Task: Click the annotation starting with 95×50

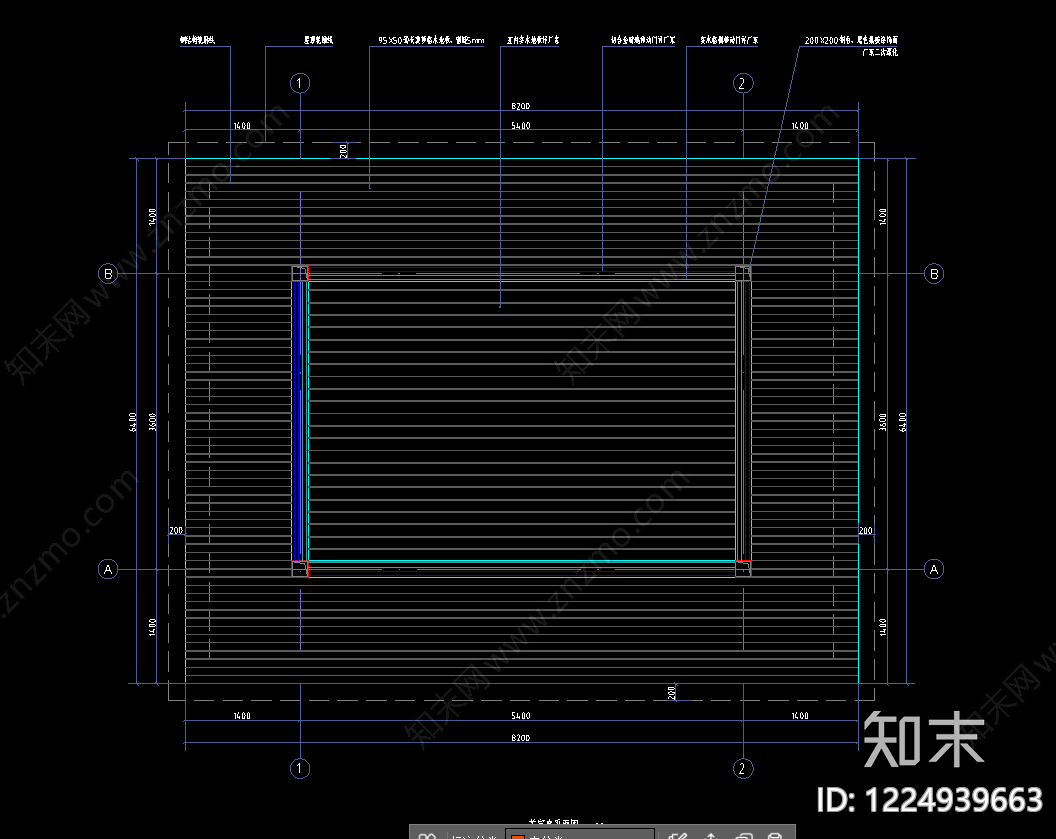Action: pos(431,40)
